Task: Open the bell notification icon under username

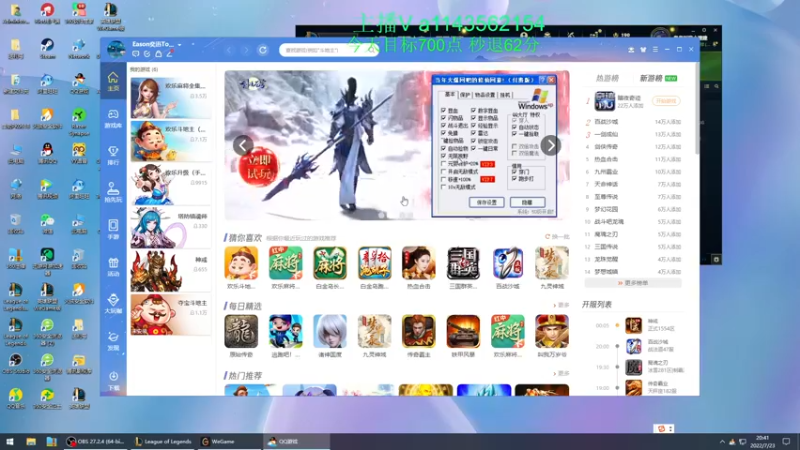Action: click(x=158, y=54)
